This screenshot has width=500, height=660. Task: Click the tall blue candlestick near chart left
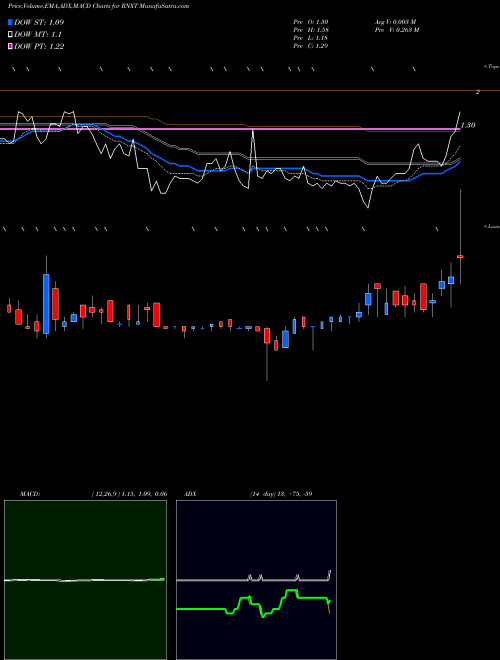pyautogui.click(x=46, y=303)
